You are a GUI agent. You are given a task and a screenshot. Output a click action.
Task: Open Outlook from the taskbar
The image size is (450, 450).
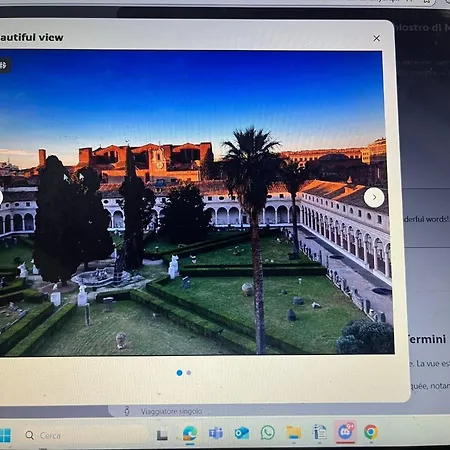242,433
